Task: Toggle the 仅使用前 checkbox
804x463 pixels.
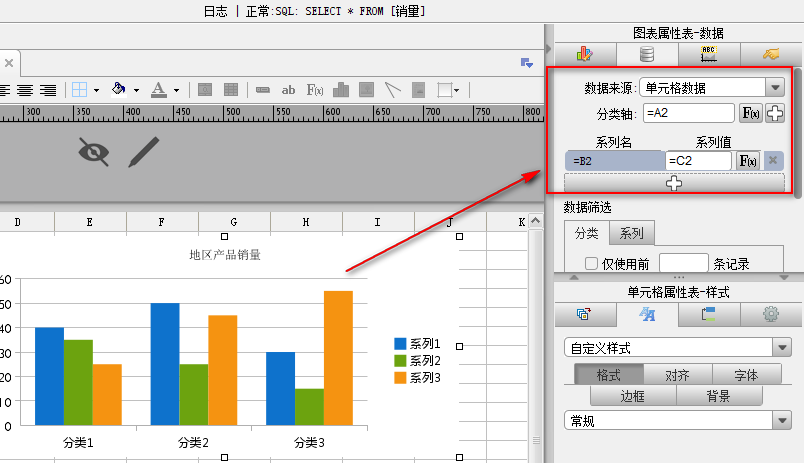Action: click(591, 264)
